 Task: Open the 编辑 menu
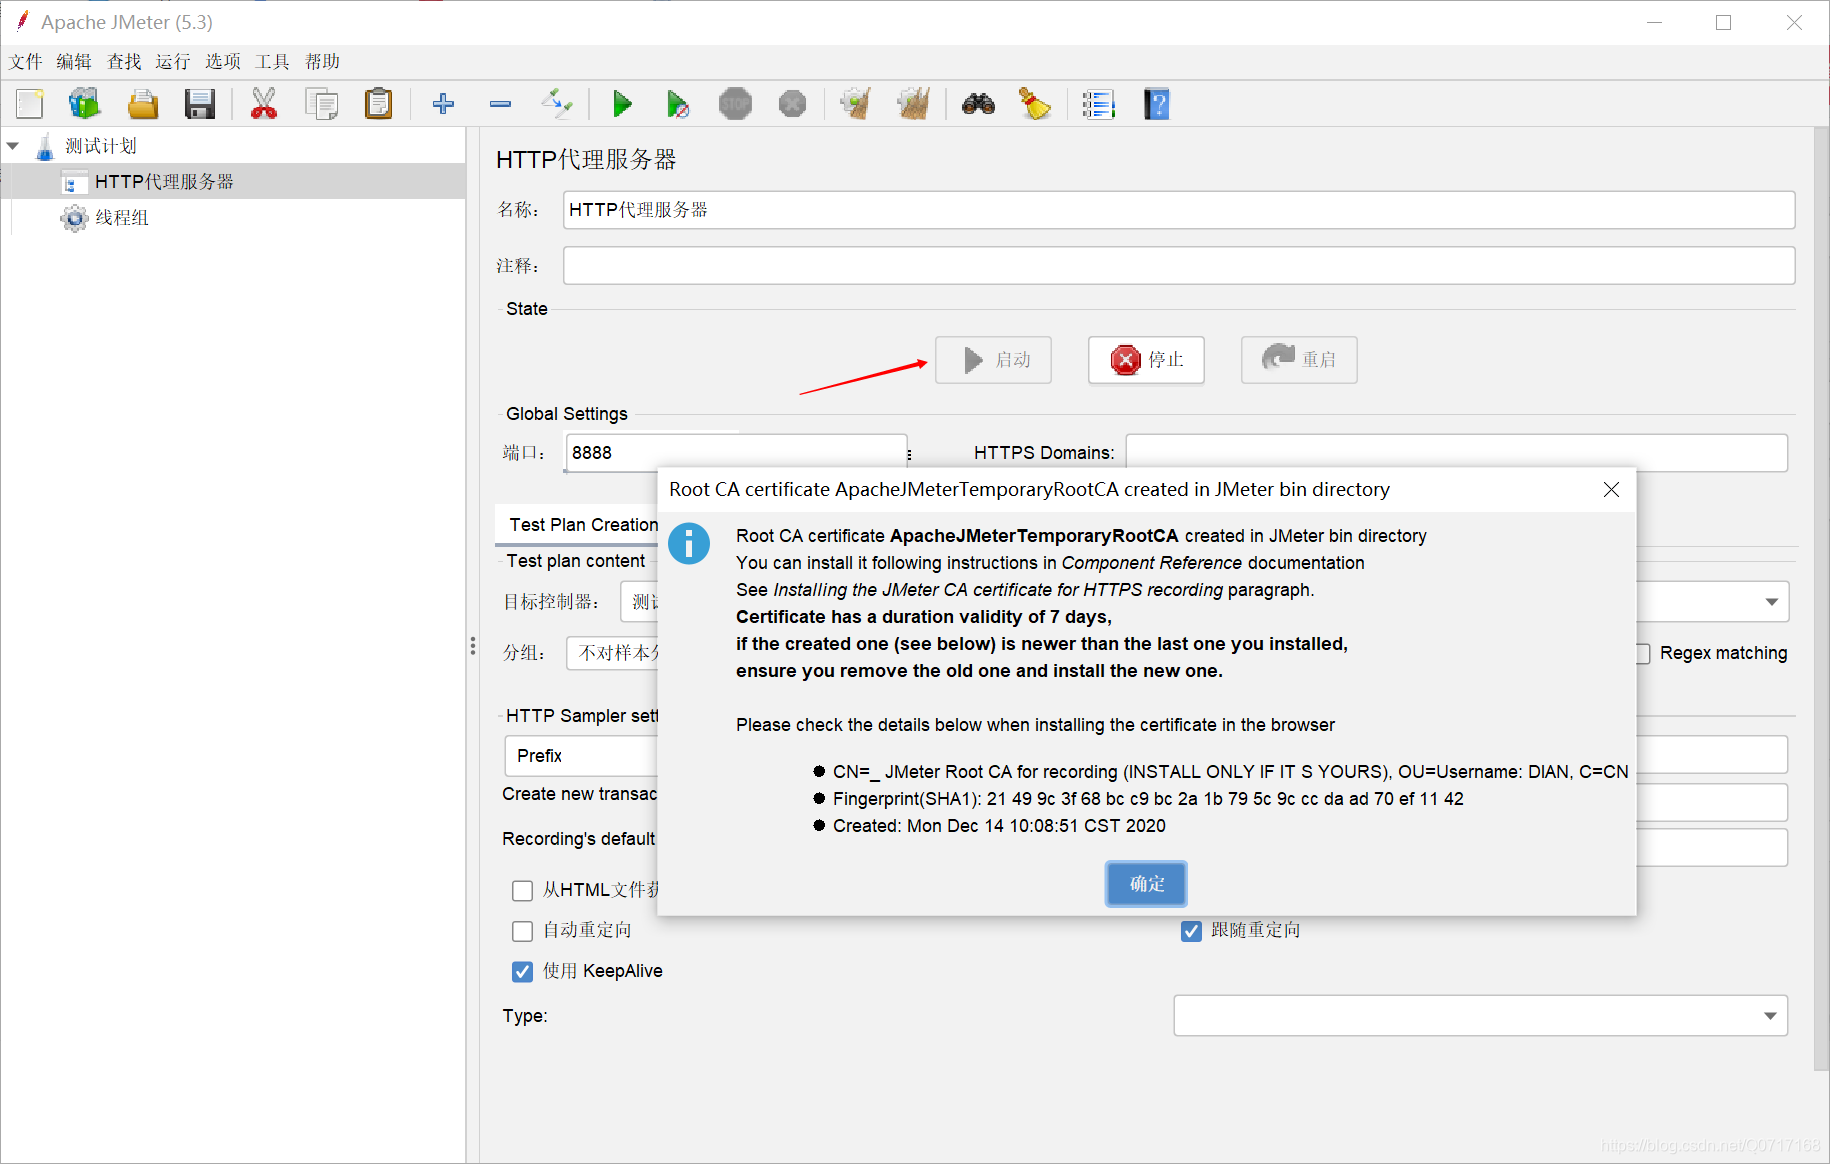coord(74,62)
